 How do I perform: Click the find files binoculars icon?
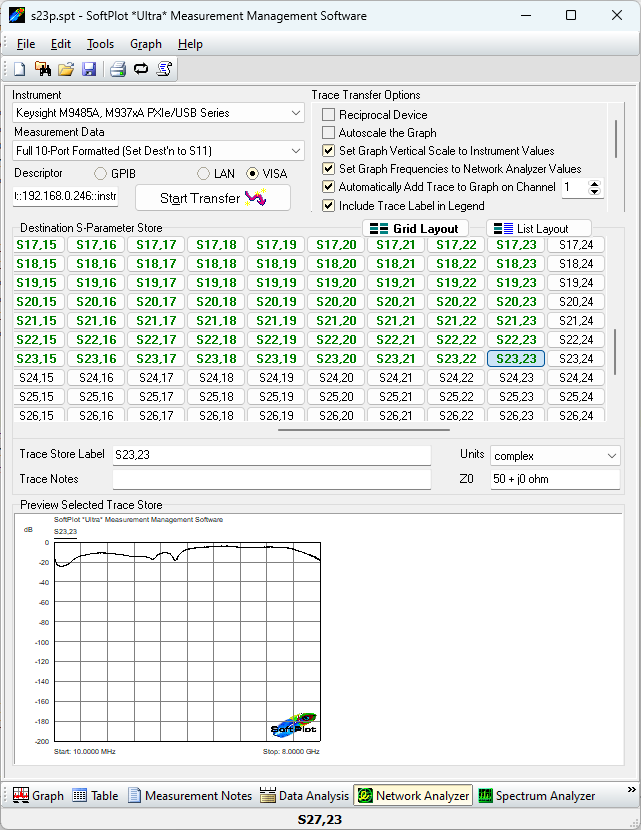tap(43, 69)
